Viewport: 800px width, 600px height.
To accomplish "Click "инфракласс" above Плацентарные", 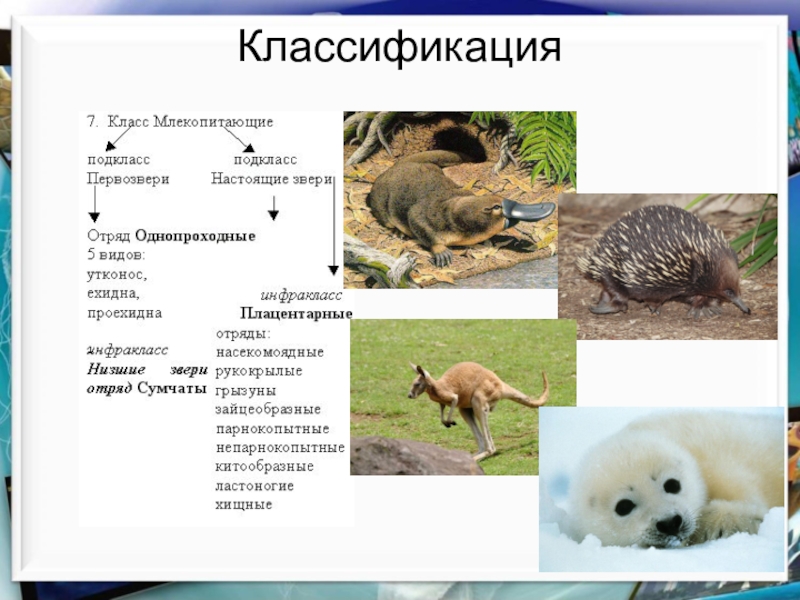I will coord(302,295).
